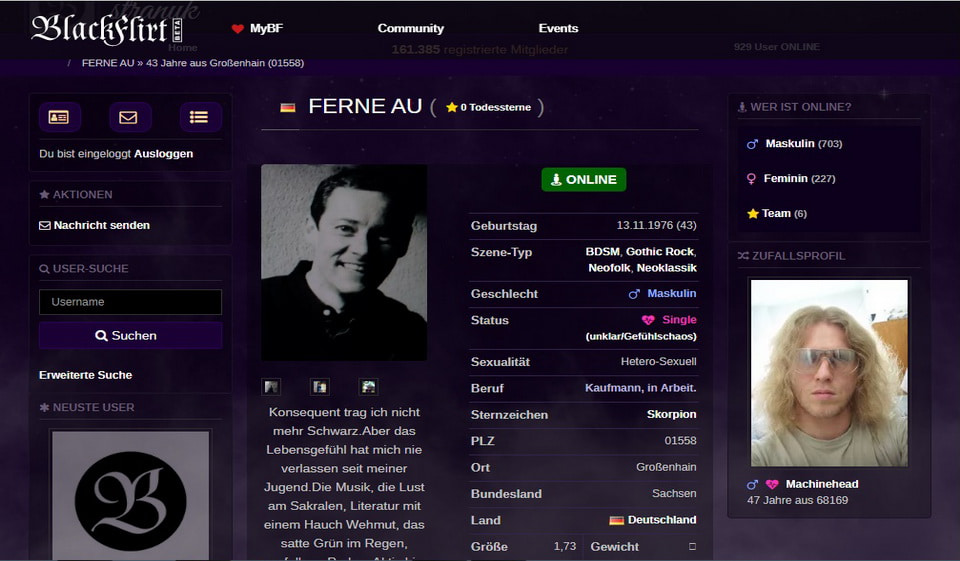Click into the Username search field
The height and width of the screenshot is (561, 960).
click(130, 302)
